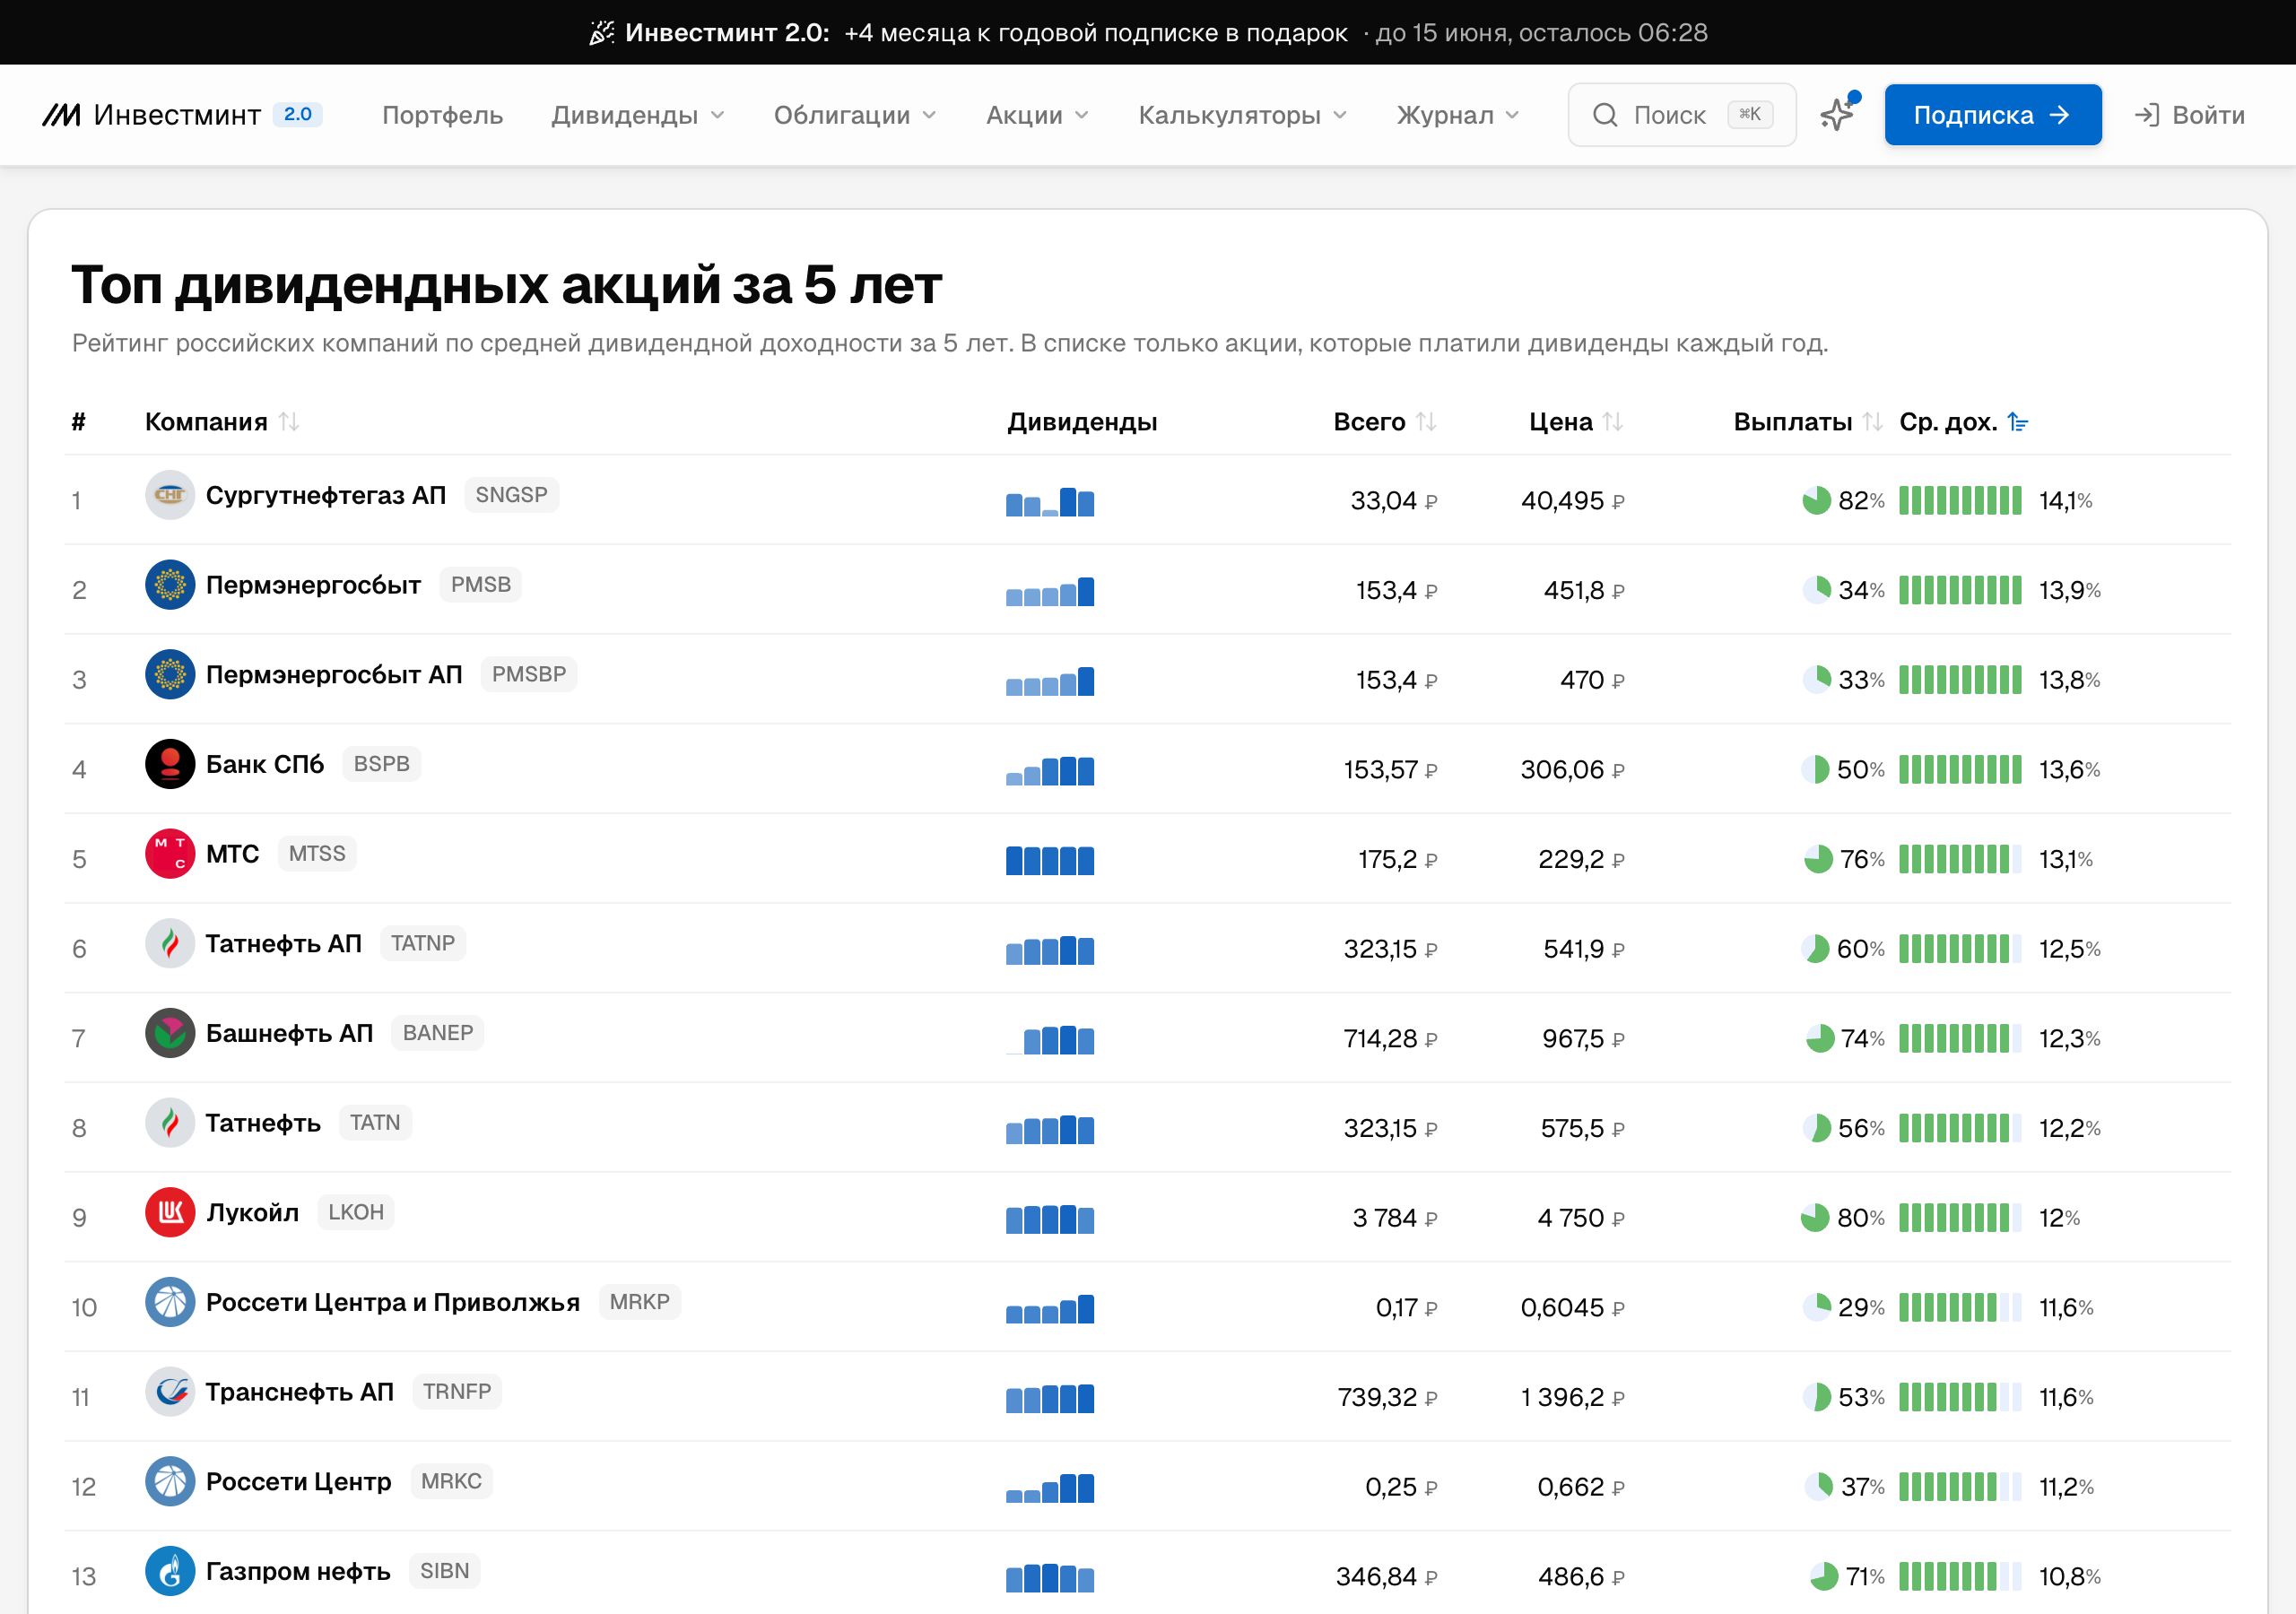The width and height of the screenshot is (2296, 1614).
Task: Sort table by Всего column
Action: pos(1385,422)
